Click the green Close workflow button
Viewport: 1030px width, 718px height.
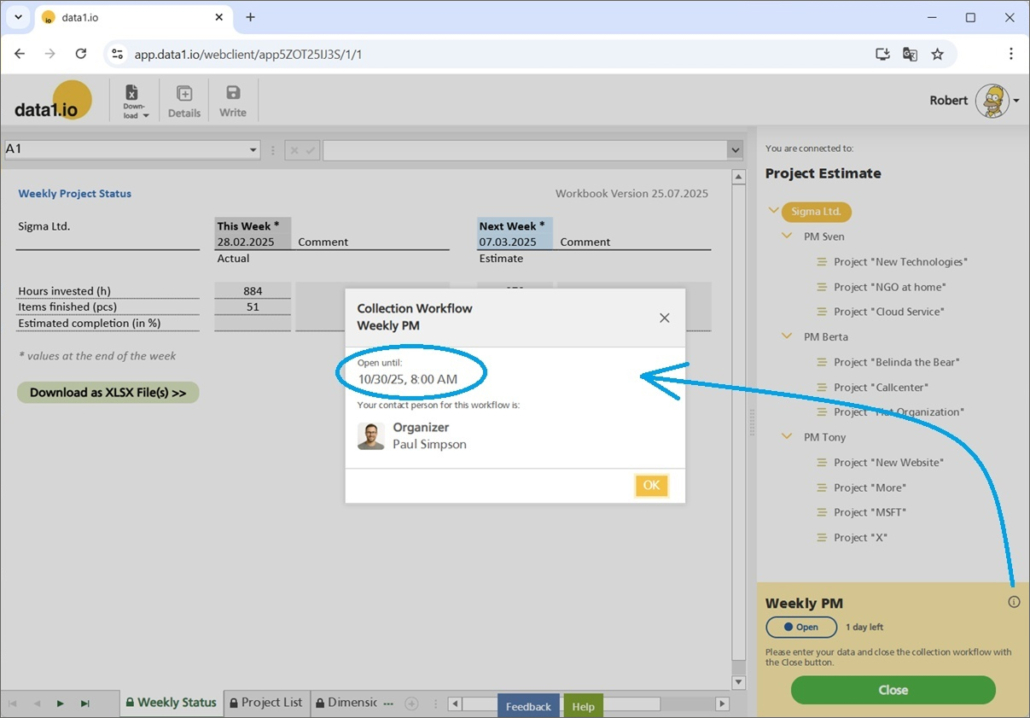pyautogui.click(x=892, y=690)
